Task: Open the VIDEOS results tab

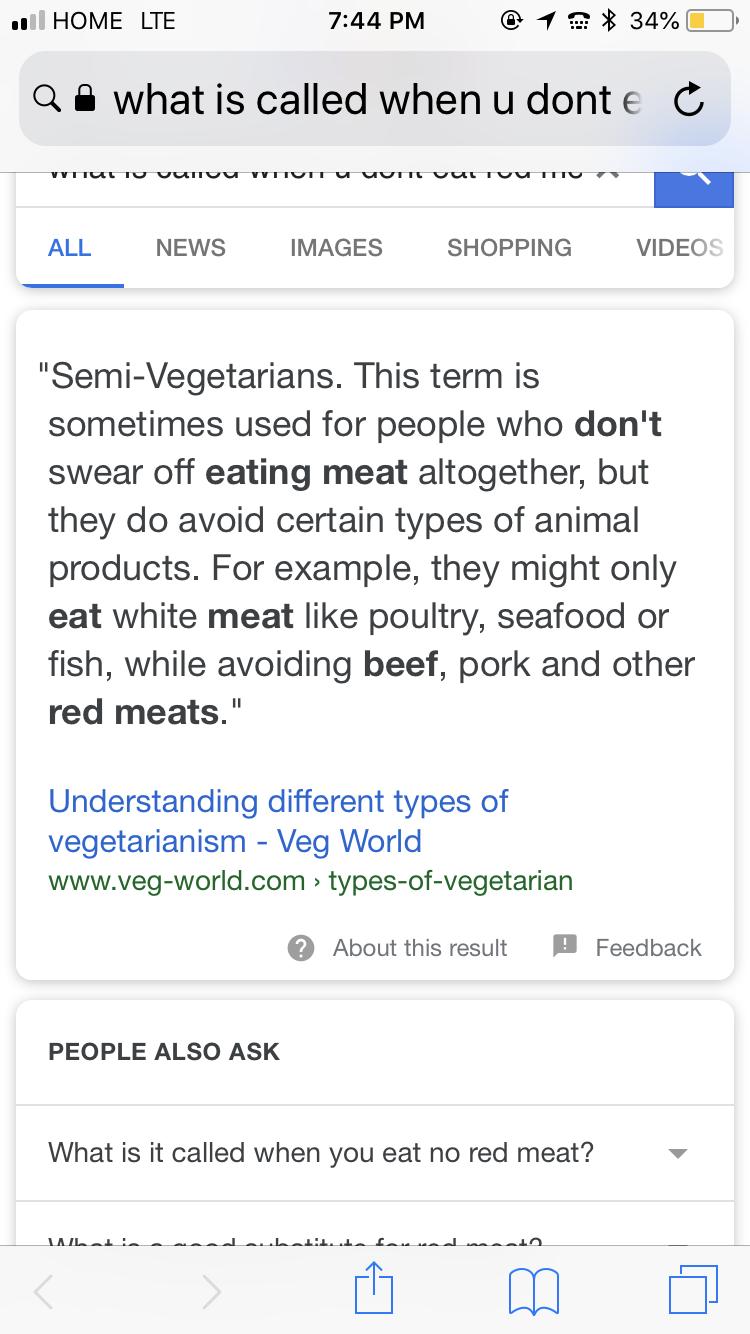Action: coord(680,248)
